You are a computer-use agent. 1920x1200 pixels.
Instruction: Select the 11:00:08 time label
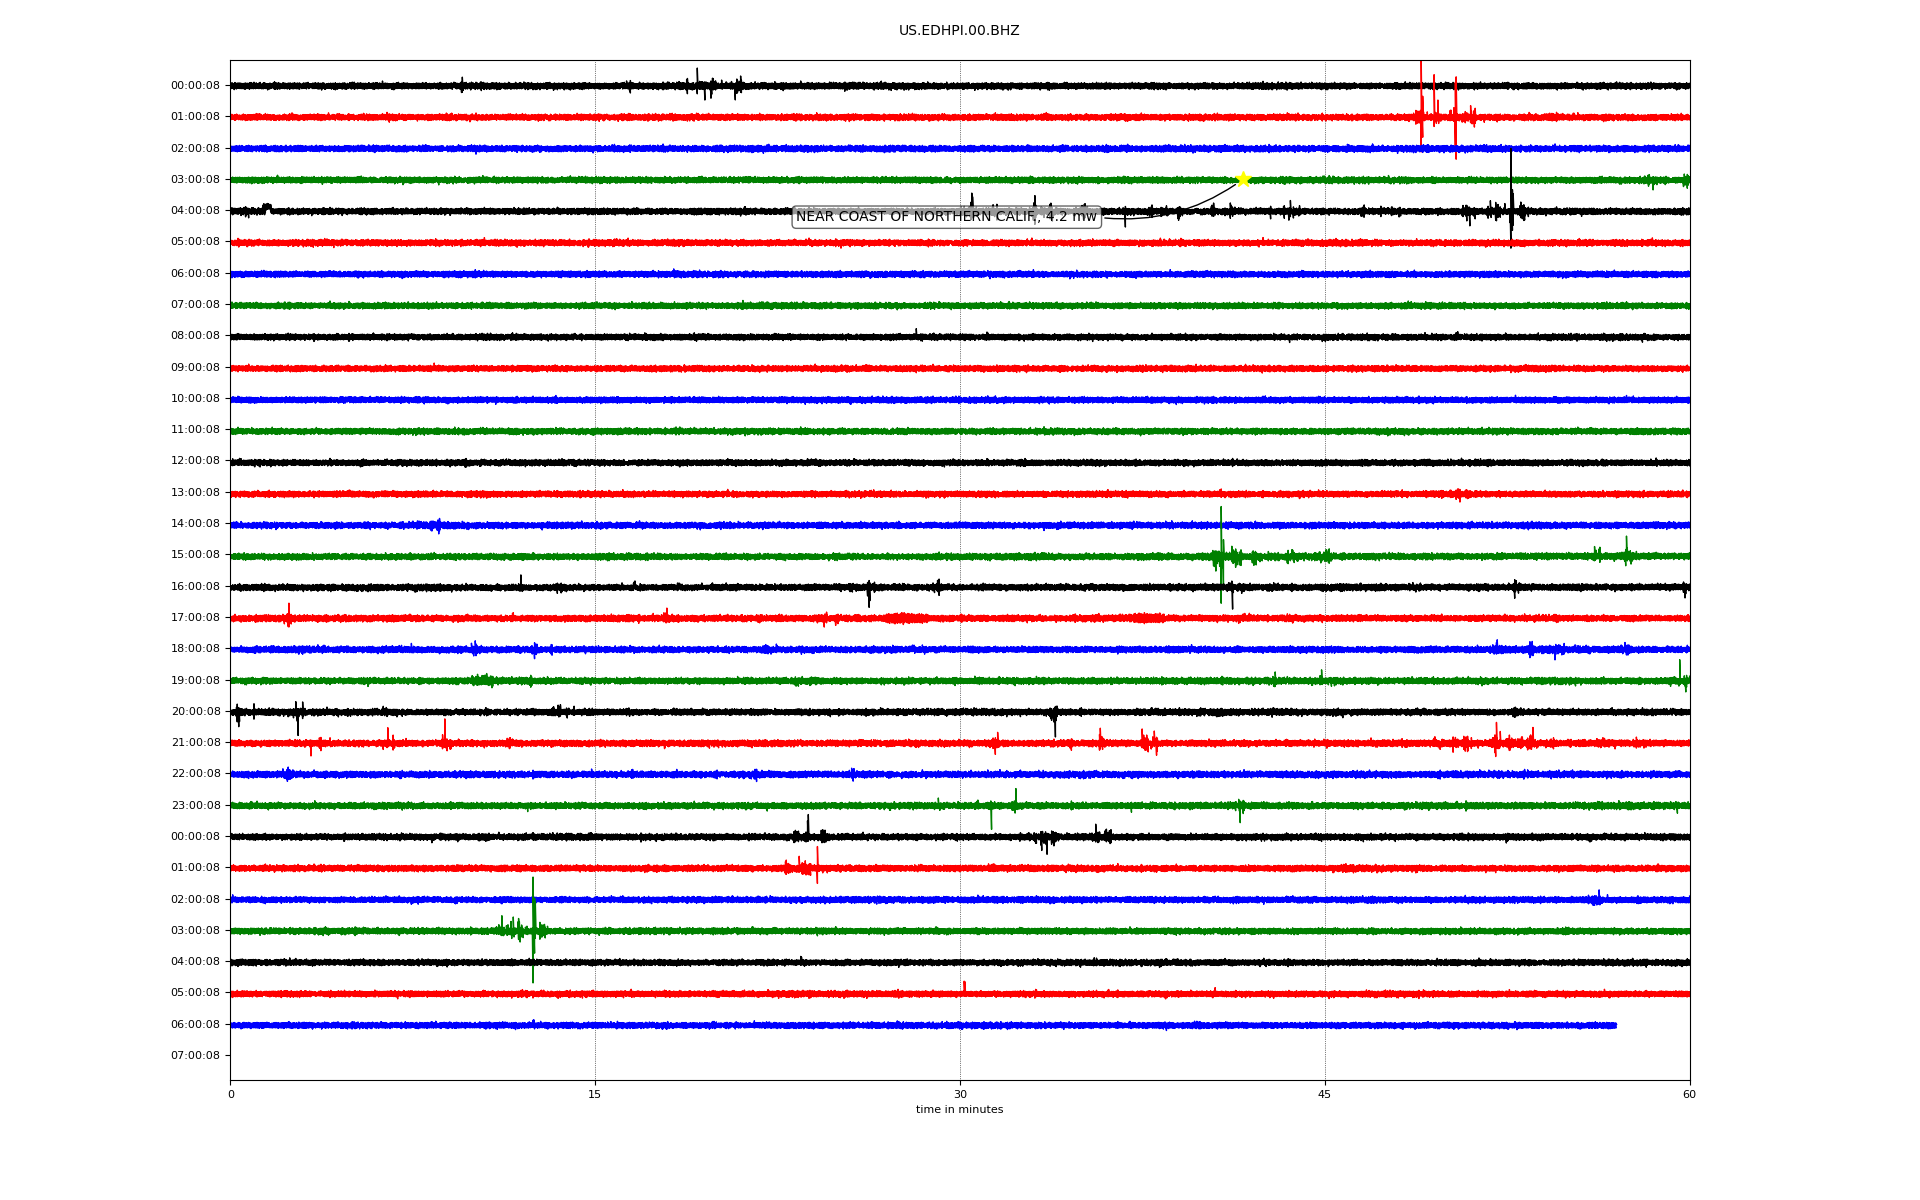click(195, 430)
